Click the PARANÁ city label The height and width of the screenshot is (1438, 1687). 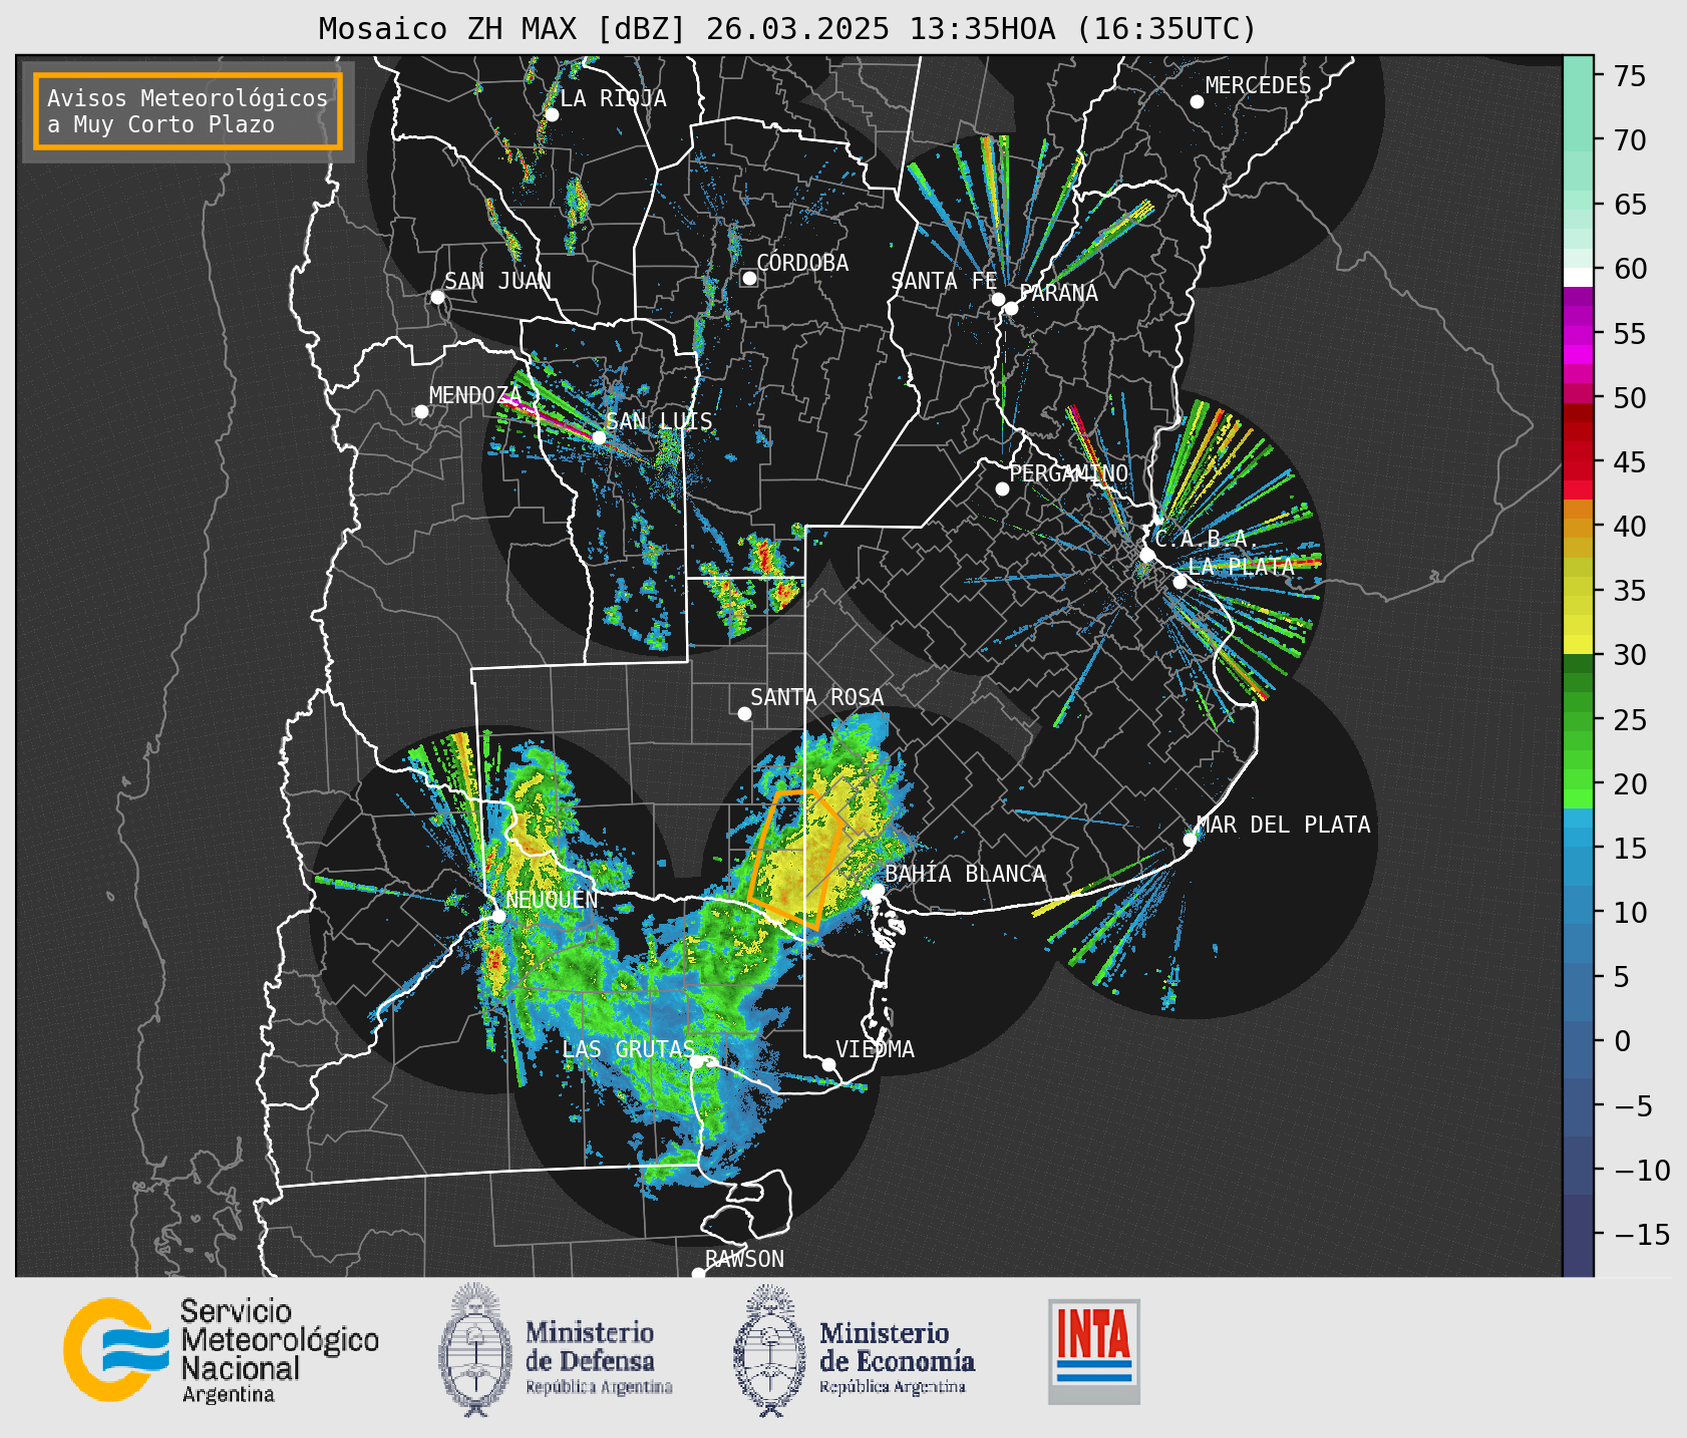click(1058, 293)
